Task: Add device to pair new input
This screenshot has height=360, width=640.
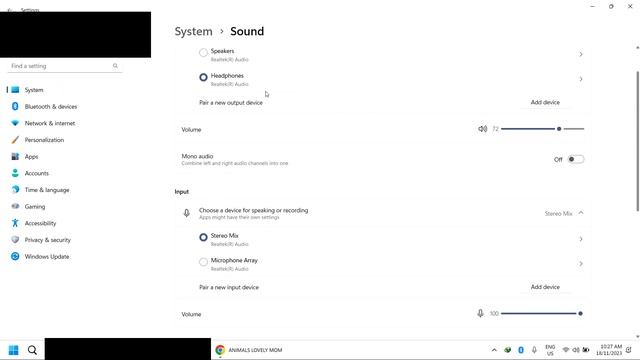Action: point(545,287)
